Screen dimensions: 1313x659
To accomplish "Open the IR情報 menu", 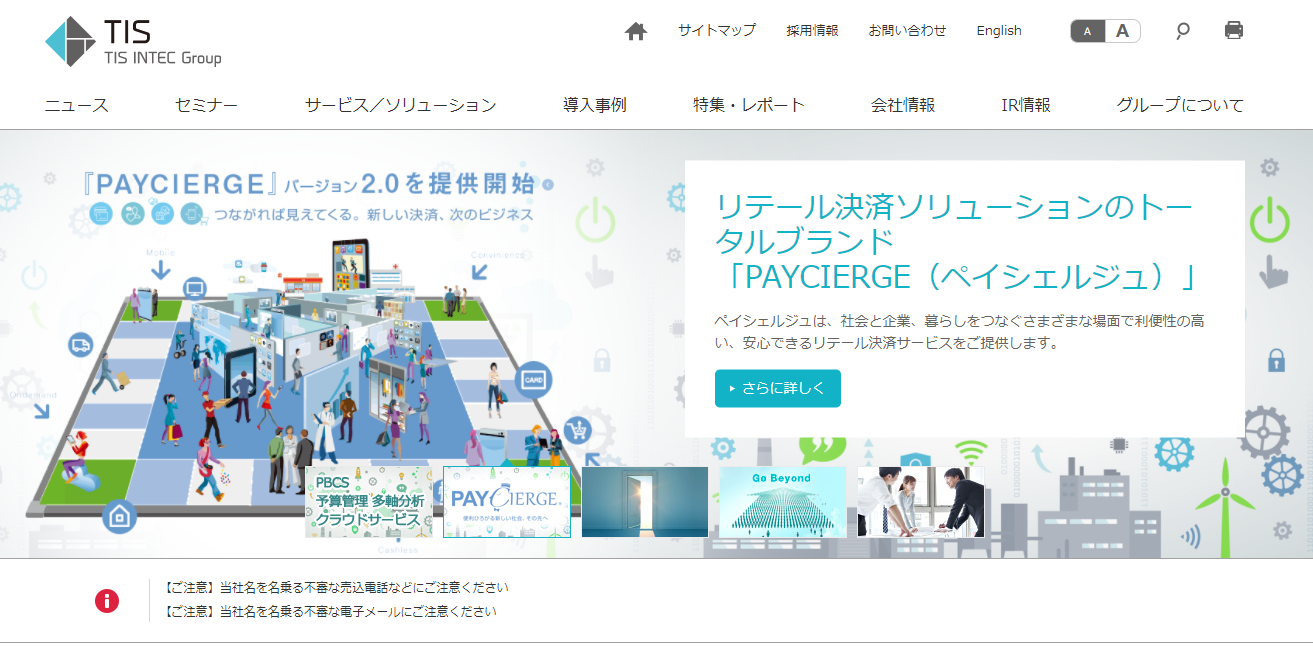I will click(x=1026, y=105).
